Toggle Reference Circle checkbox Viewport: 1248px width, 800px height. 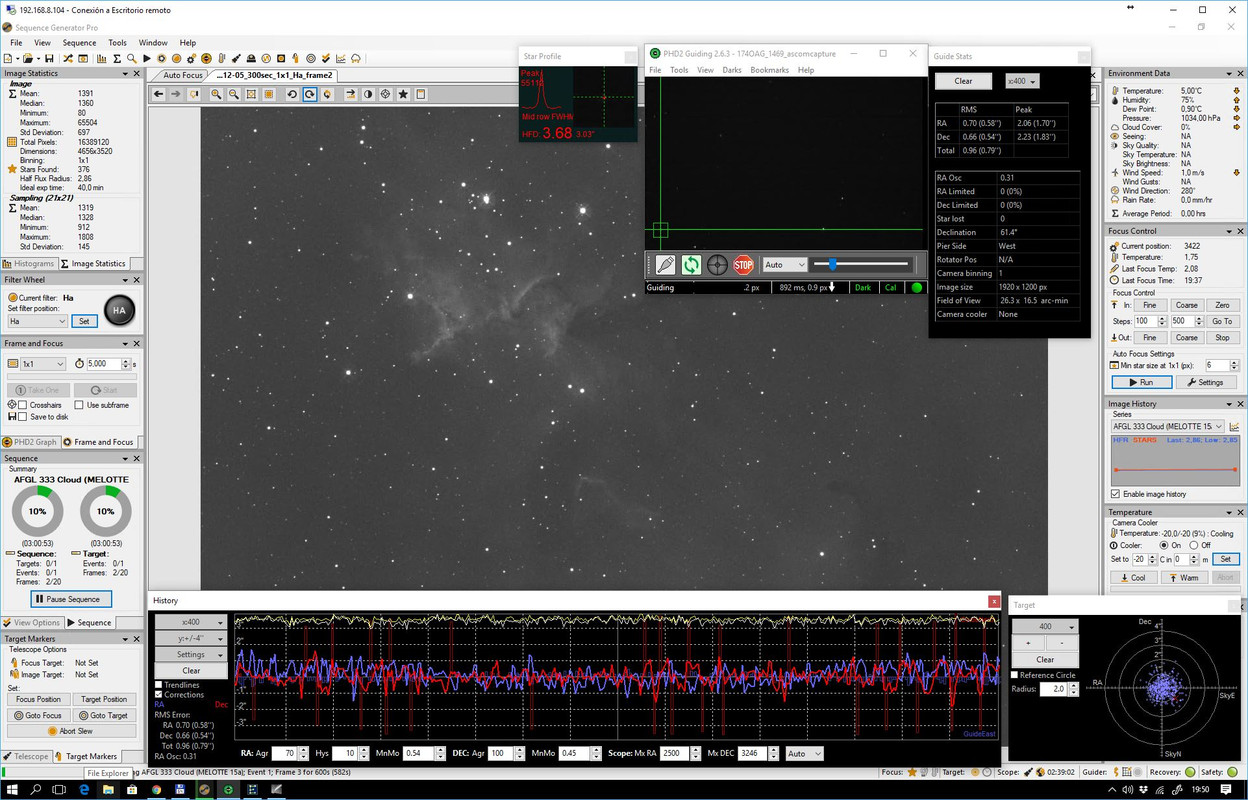point(1015,675)
